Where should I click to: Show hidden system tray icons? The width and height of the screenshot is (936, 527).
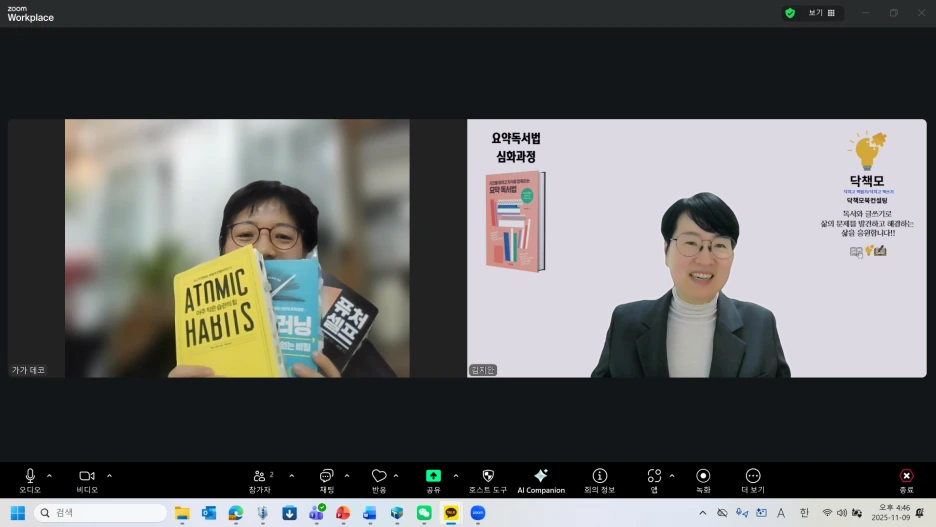[703, 513]
